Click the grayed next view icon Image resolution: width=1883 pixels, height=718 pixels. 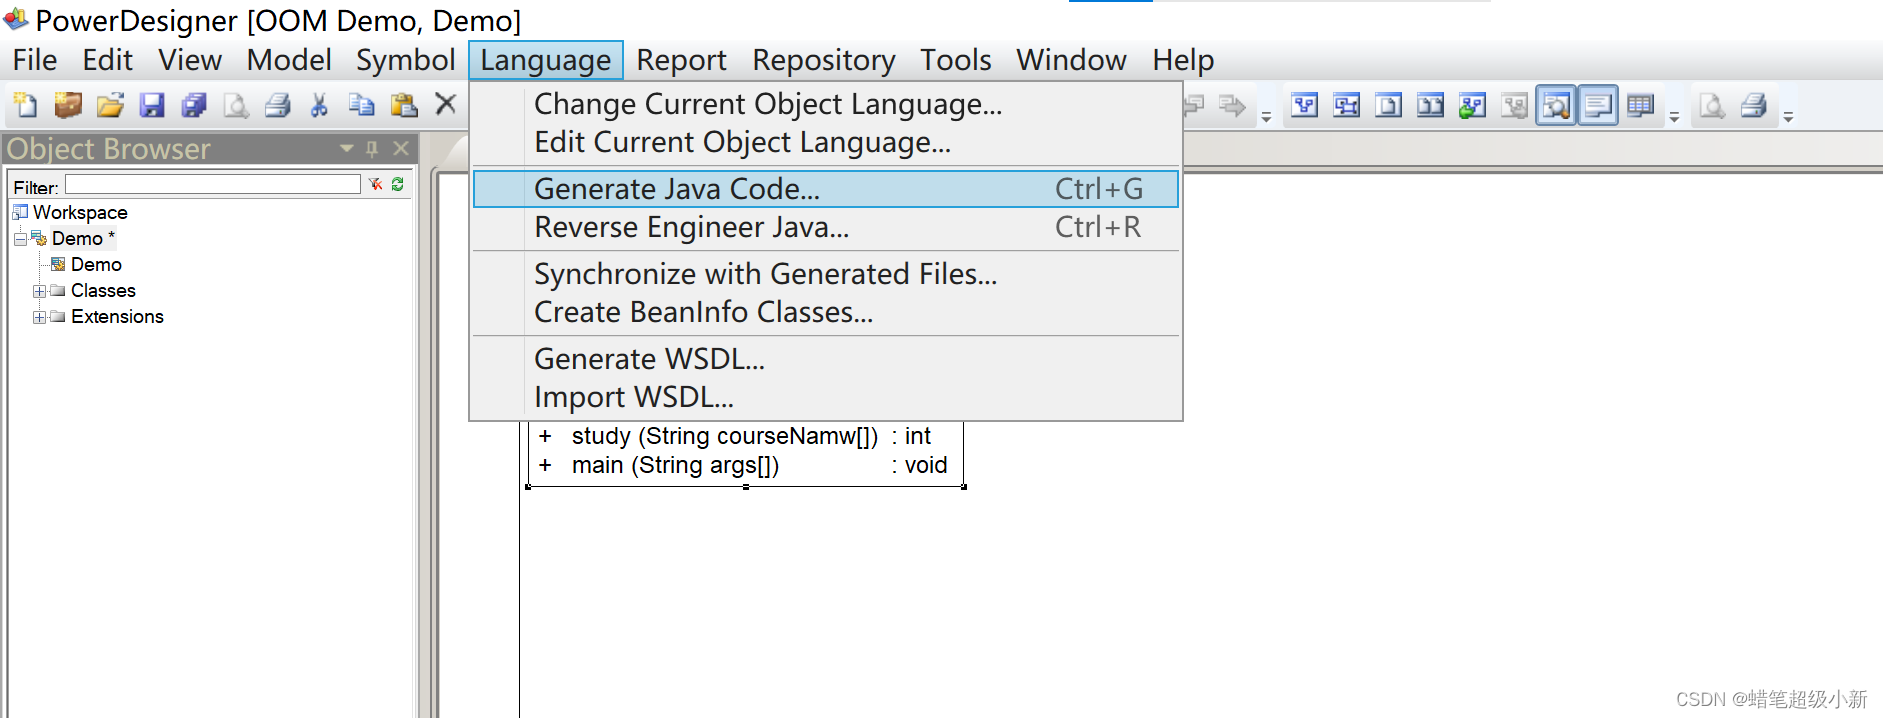[1515, 105]
